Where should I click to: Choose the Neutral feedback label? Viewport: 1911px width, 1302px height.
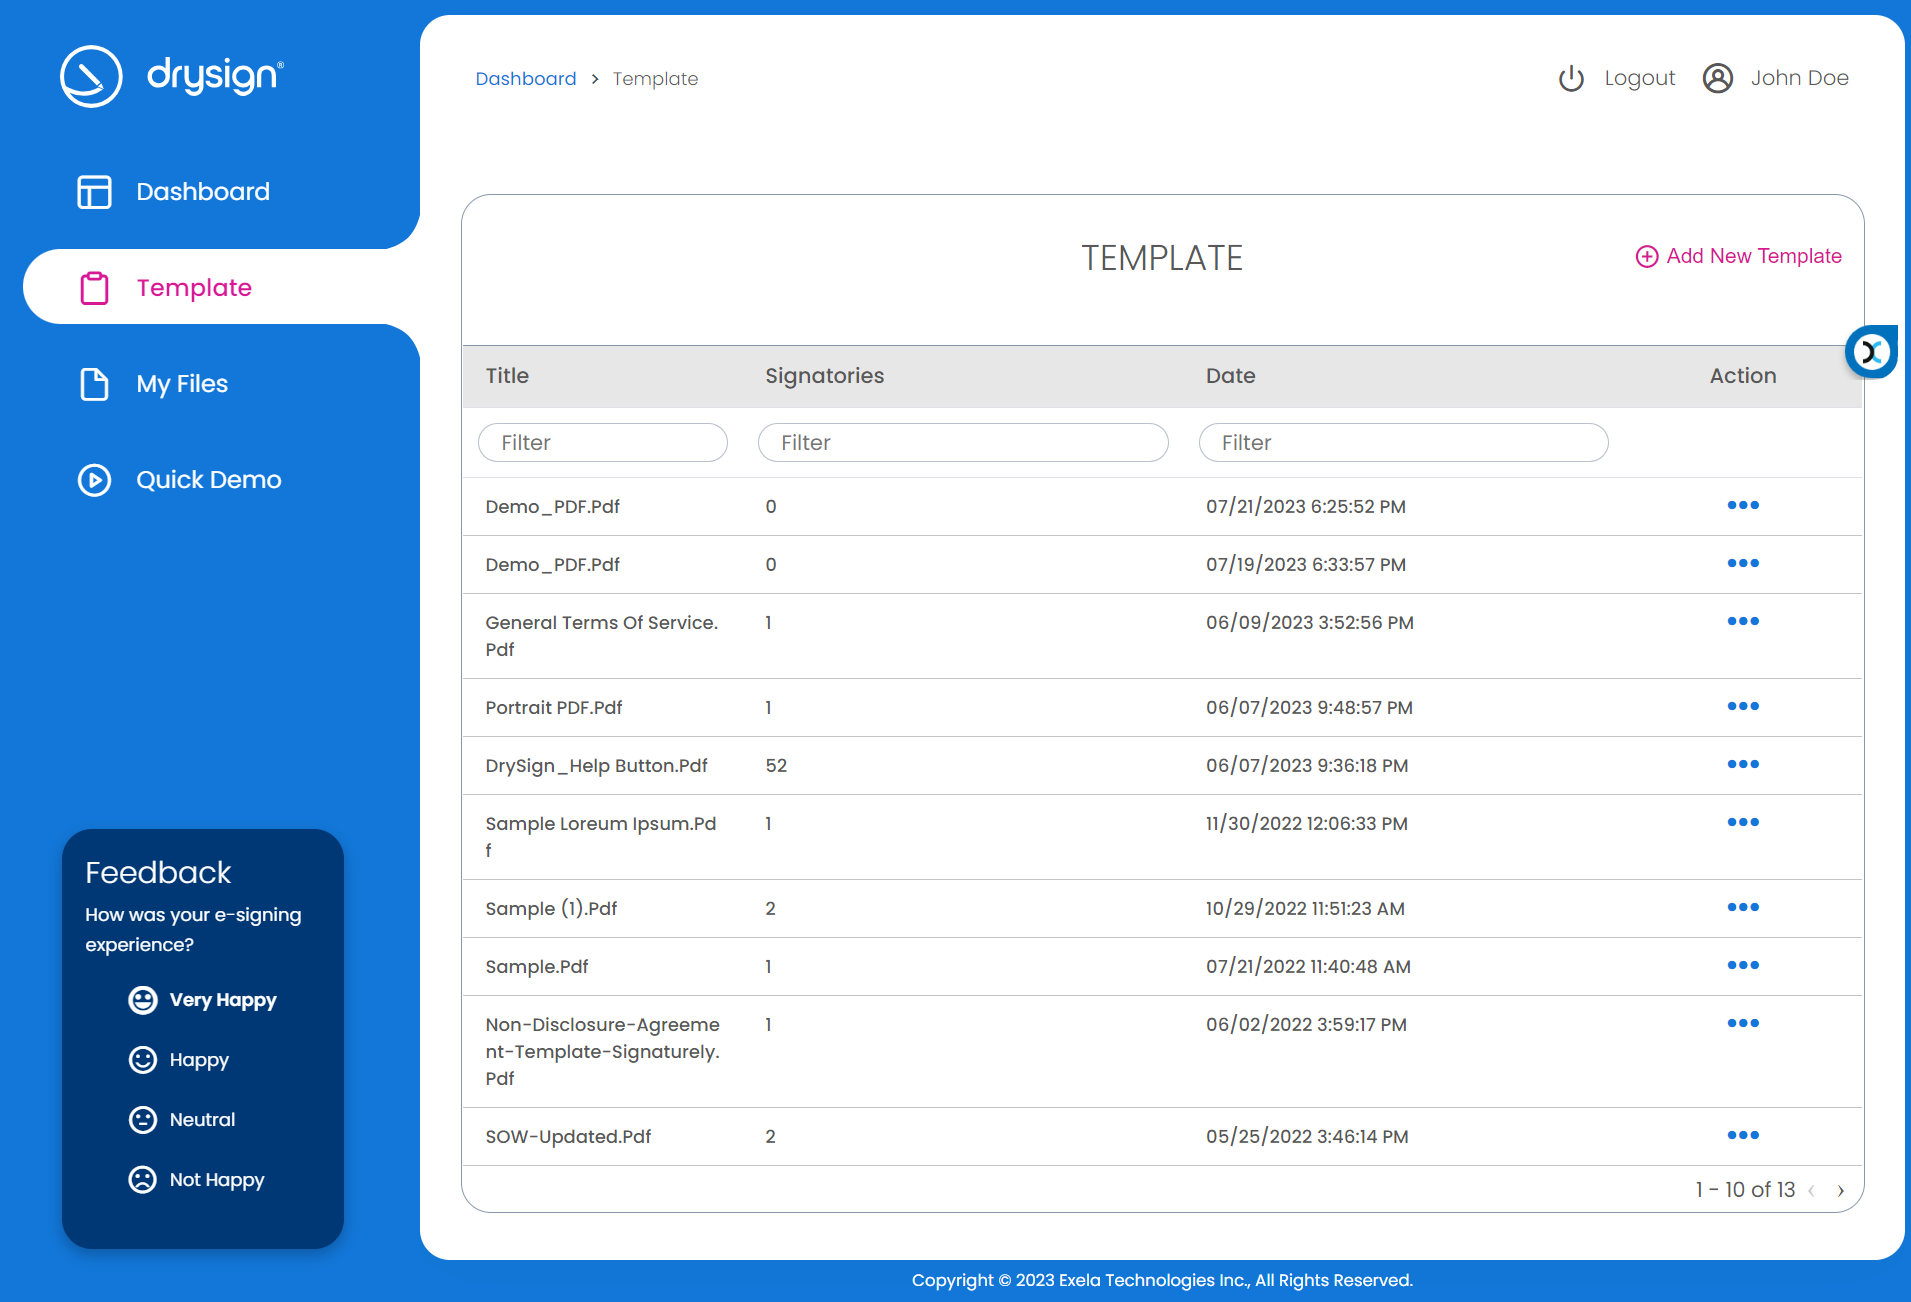pos(202,1120)
